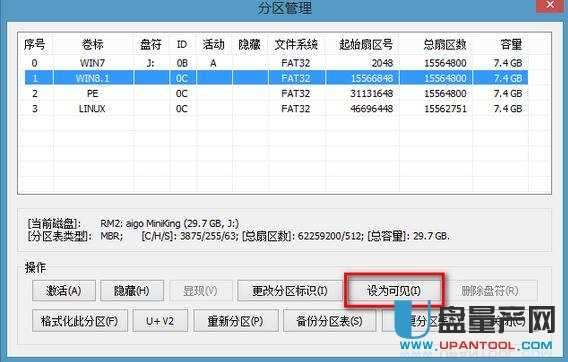The width and height of the screenshot is (568, 362).
Task: Click FAT32 in the PE row
Action: click(x=296, y=93)
